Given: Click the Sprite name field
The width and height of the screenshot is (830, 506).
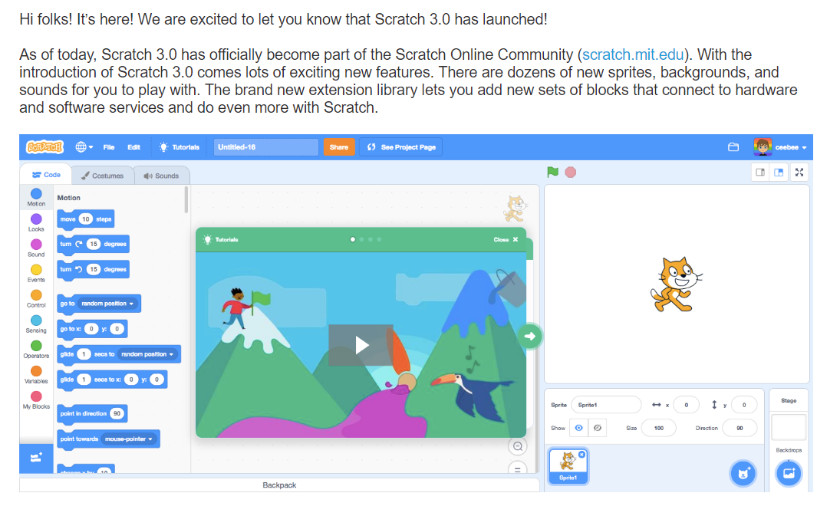Looking at the screenshot, I should click(x=606, y=405).
